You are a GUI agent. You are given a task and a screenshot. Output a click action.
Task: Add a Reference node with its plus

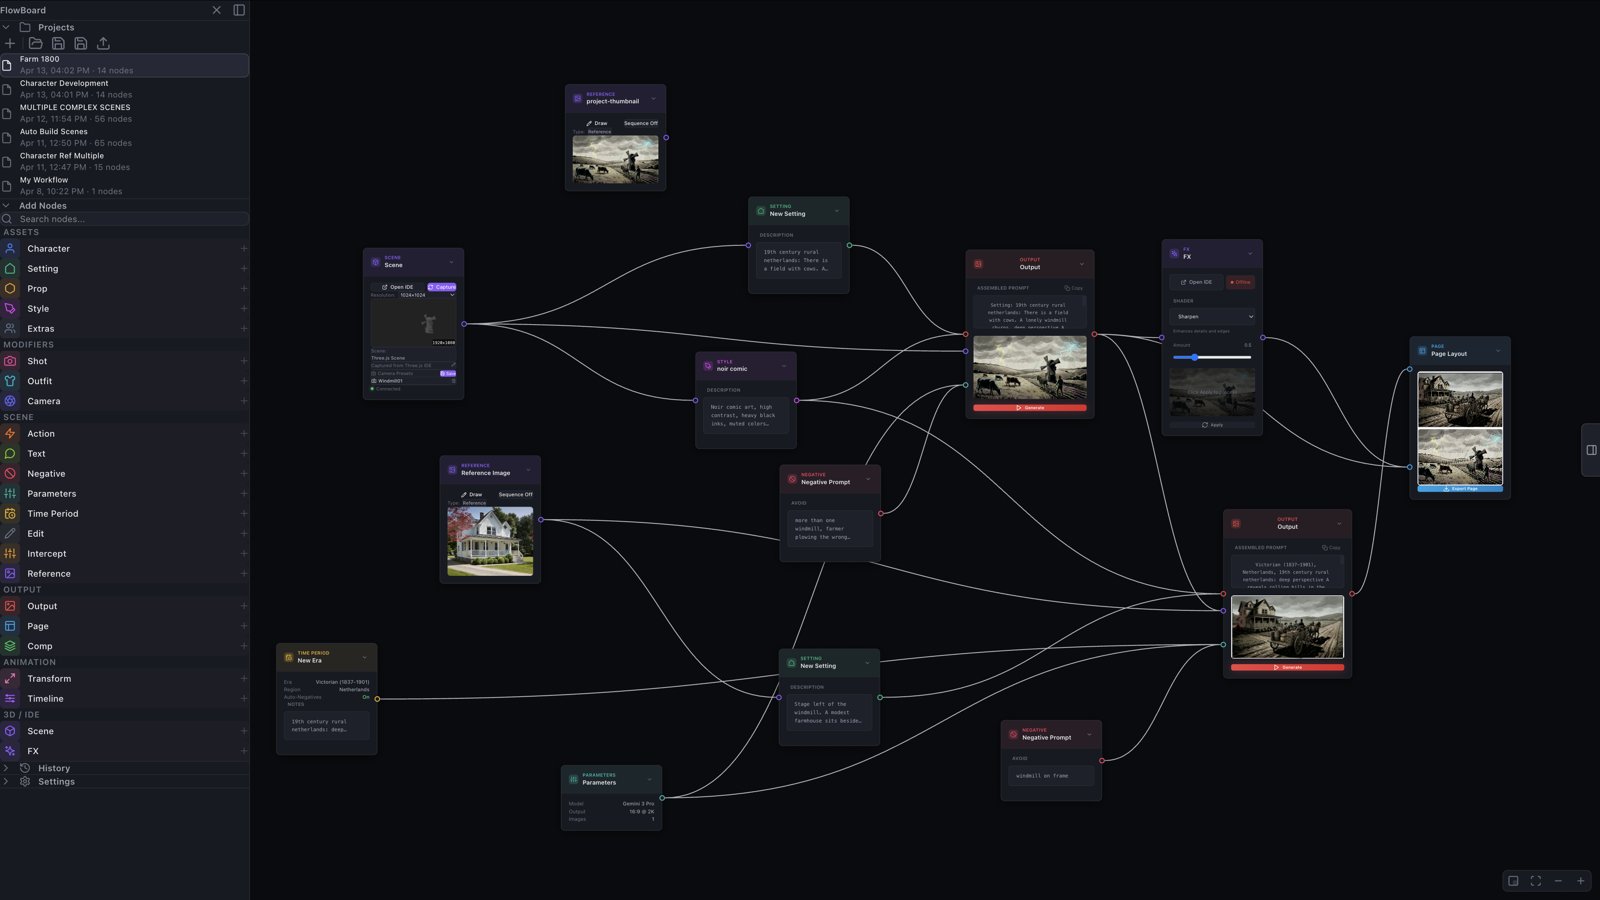tap(244, 574)
